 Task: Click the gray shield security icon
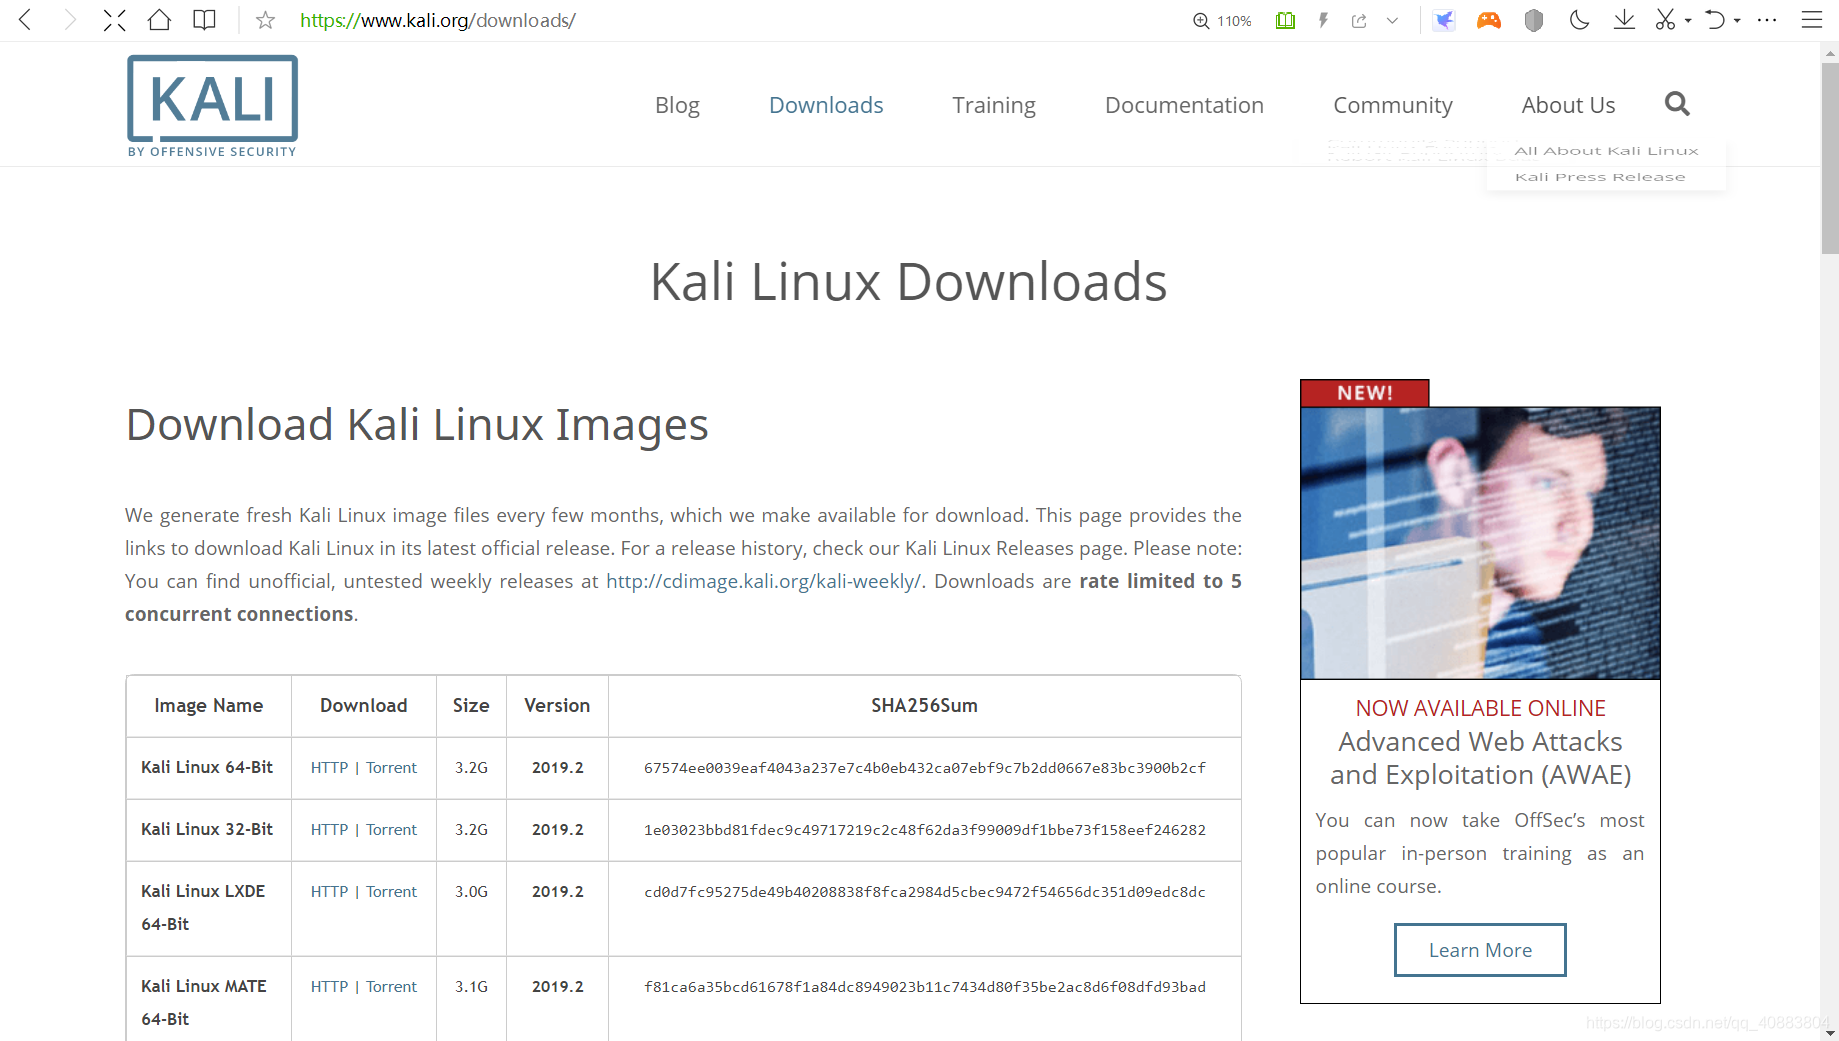(x=1534, y=20)
